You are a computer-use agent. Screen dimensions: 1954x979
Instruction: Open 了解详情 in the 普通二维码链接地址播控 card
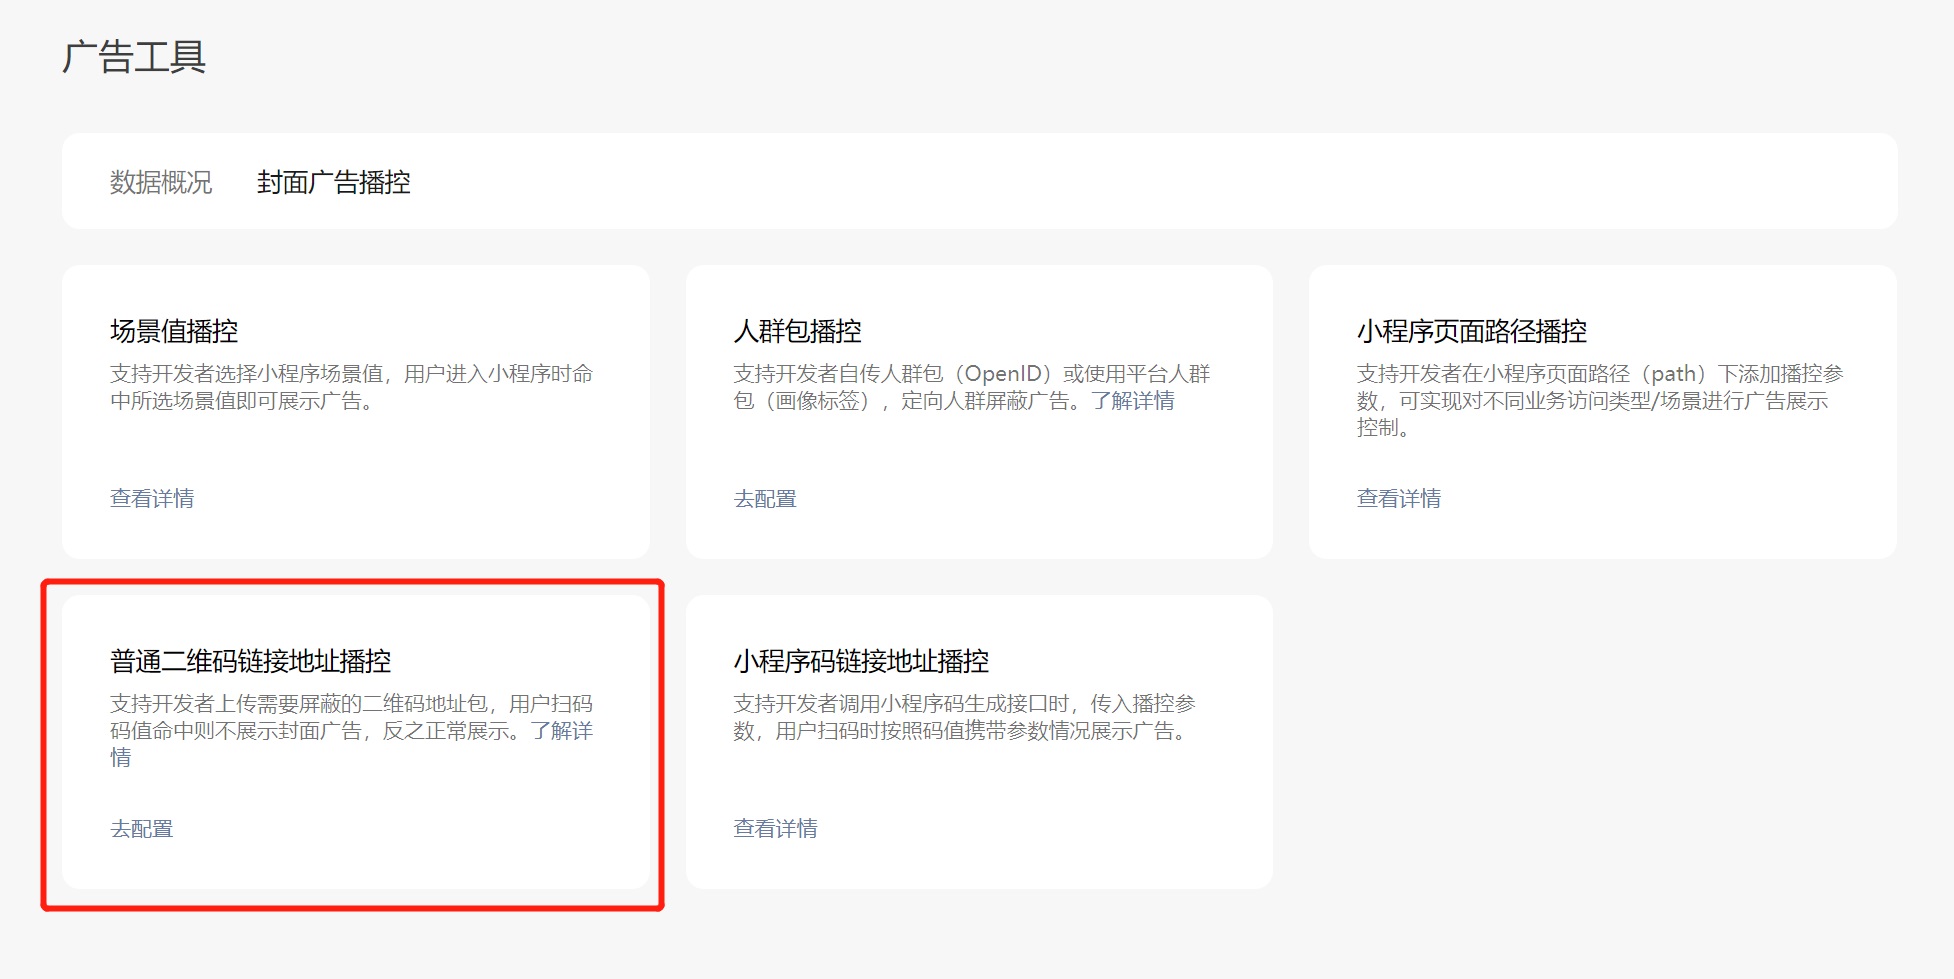click(560, 731)
